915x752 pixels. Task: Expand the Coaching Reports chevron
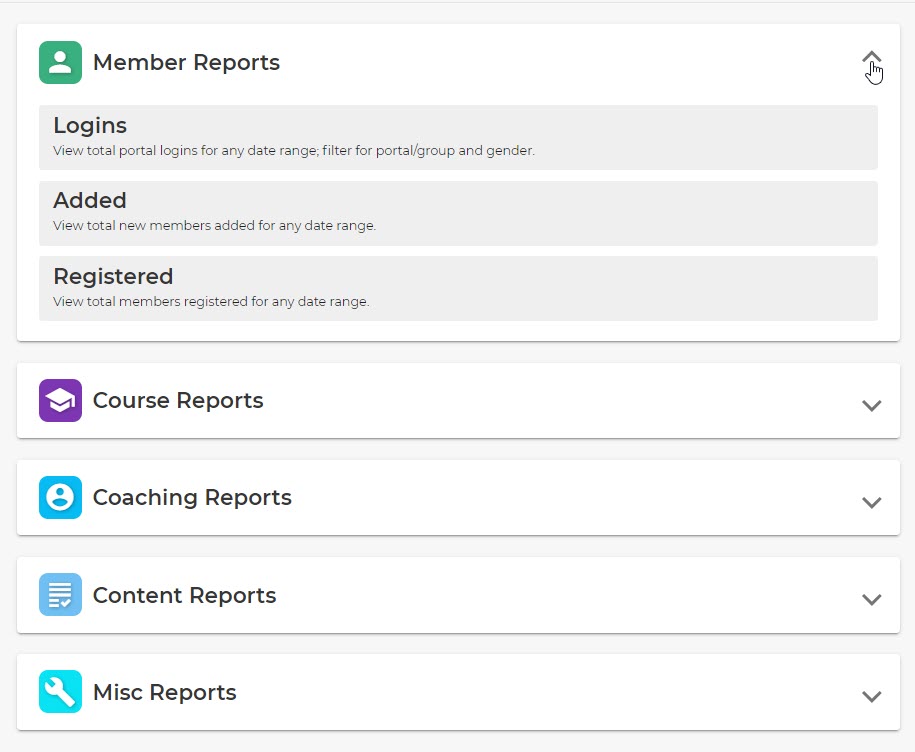click(x=871, y=502)
